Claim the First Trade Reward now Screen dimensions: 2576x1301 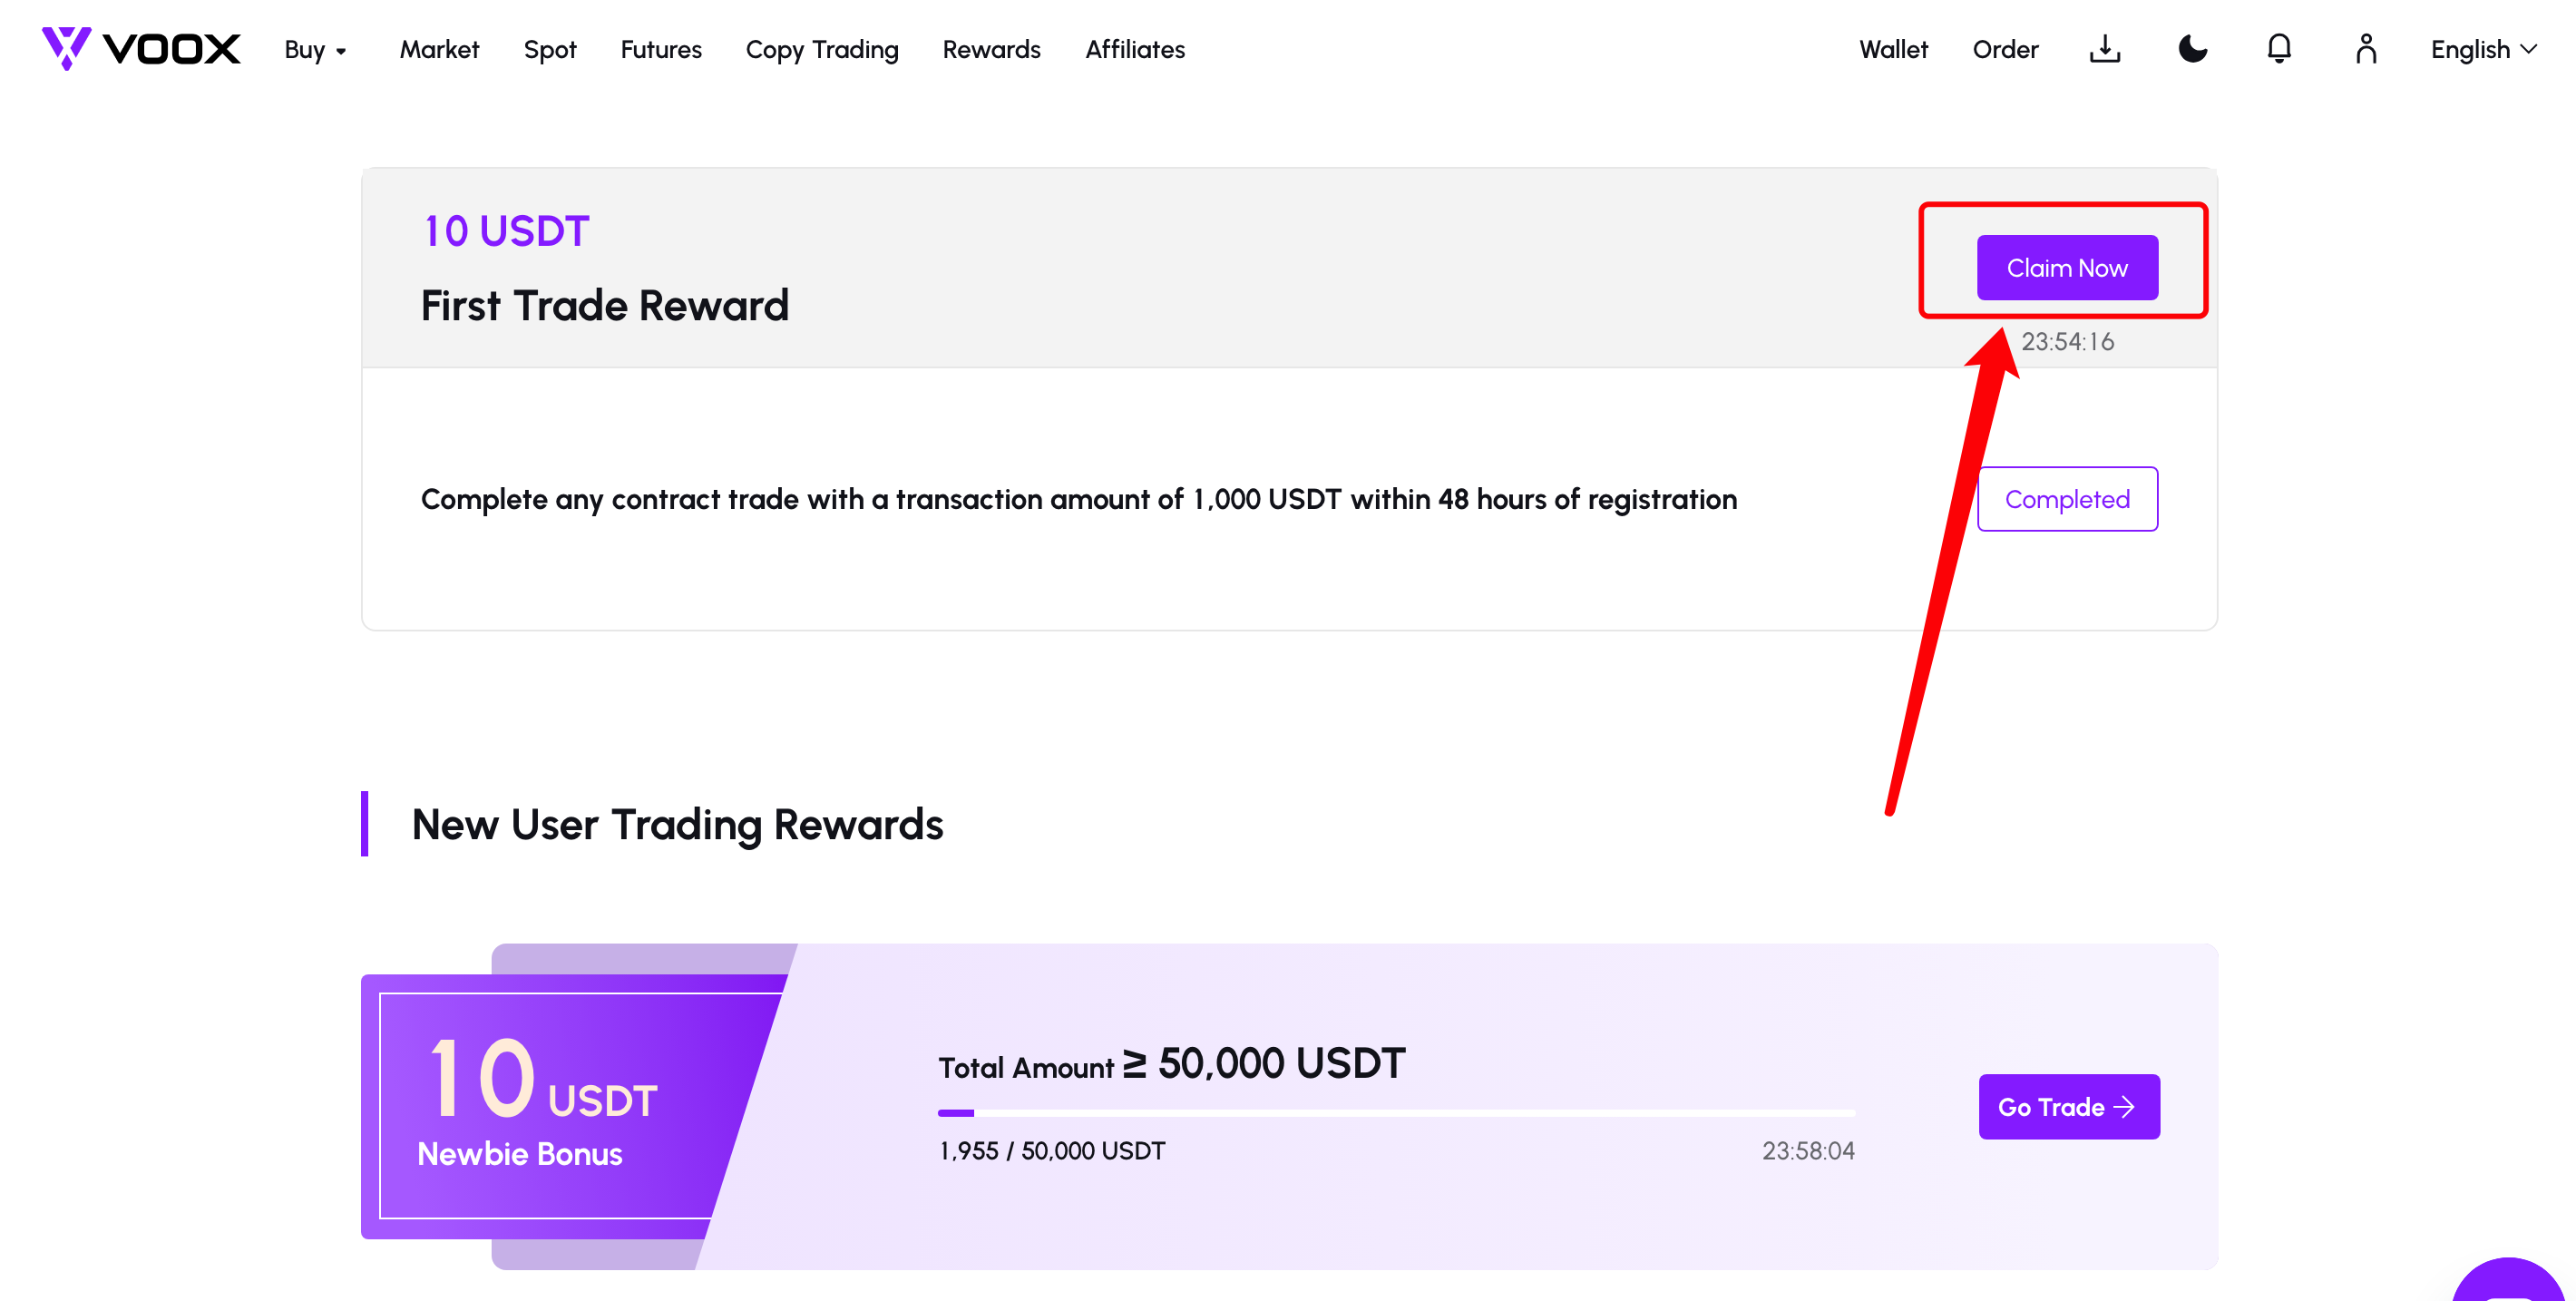(2067, 267)
